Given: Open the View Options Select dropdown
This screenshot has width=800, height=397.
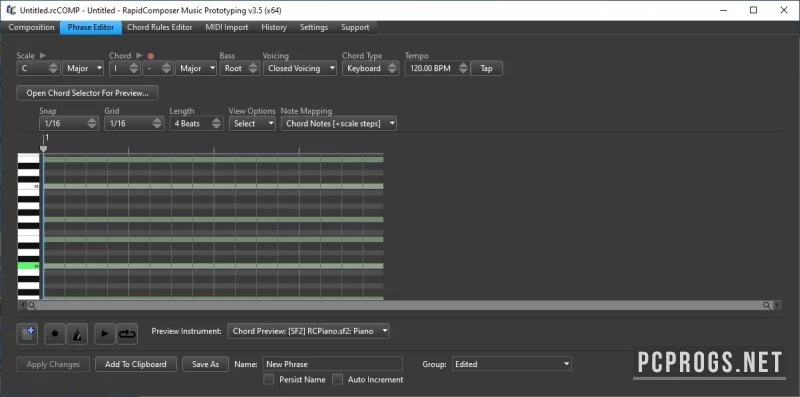Looking at the screenshot, I should tap(252, 123).
